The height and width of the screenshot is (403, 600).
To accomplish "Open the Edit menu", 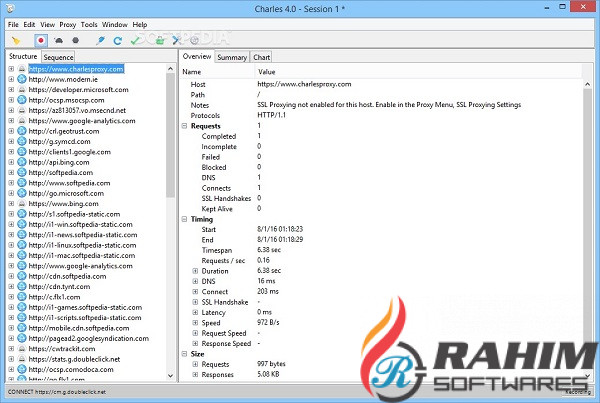I will (29, 24).
